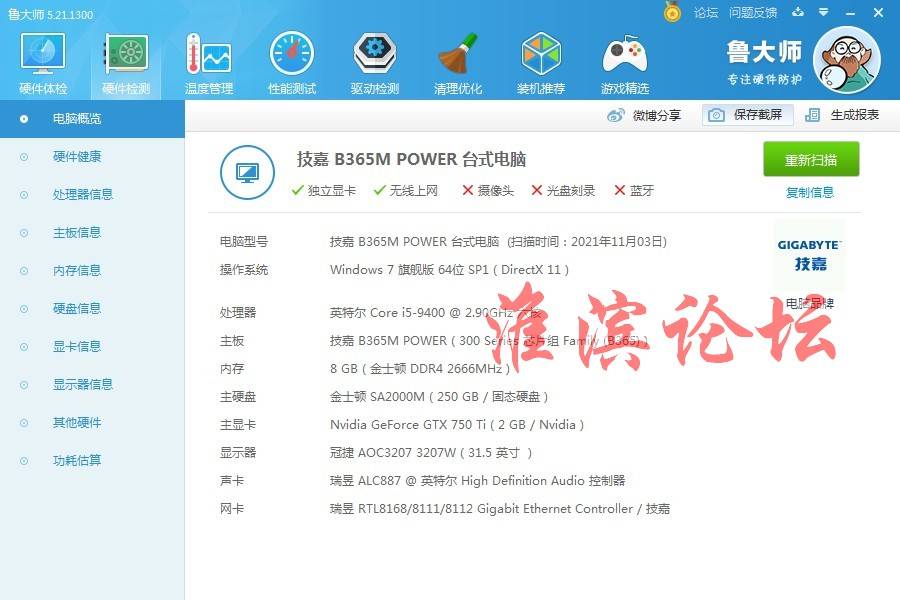Click the 蓝牙 feature indicator

click(x=634, y=191)
